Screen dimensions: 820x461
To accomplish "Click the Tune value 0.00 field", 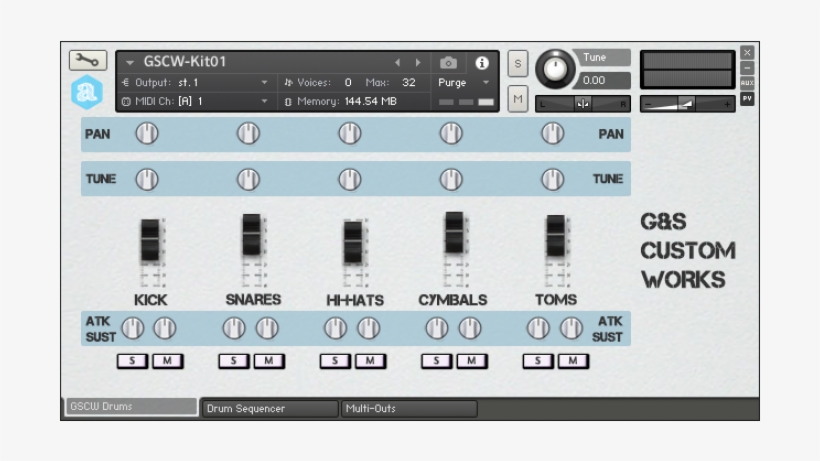I will tap(602, 80).
